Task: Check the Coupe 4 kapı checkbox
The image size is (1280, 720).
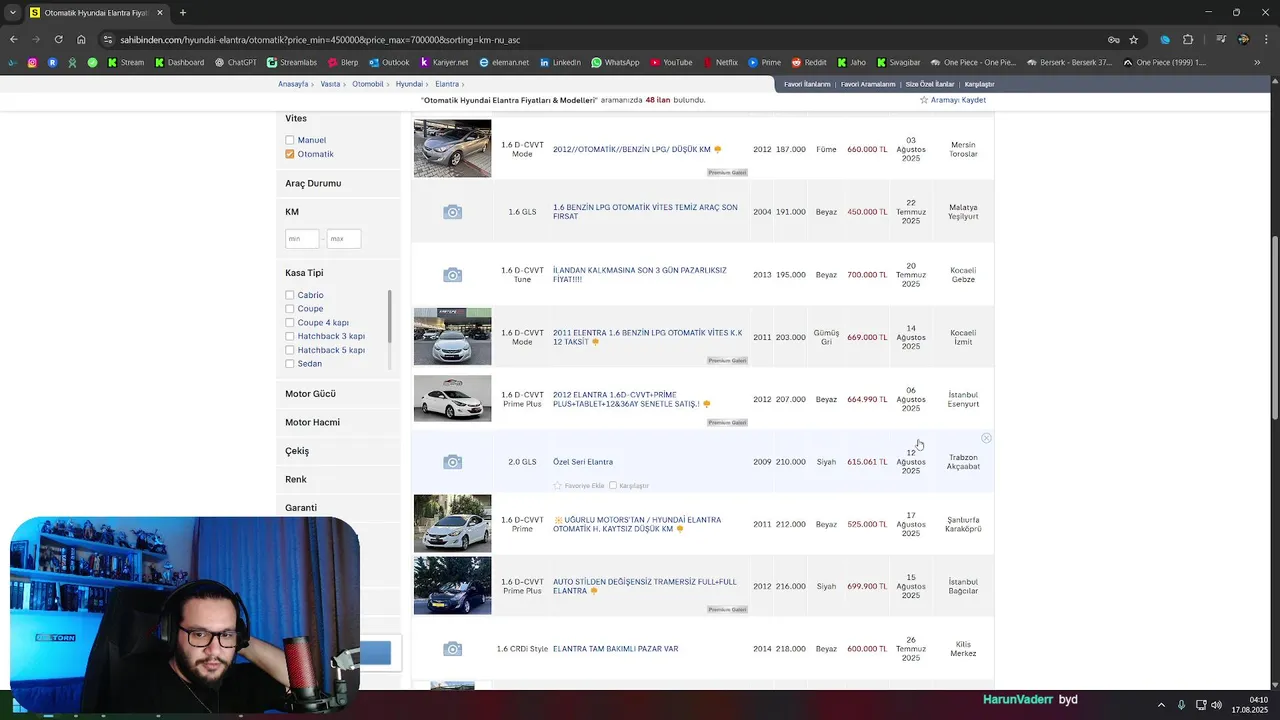Action: pyautogui.click(x=290, y=323)
